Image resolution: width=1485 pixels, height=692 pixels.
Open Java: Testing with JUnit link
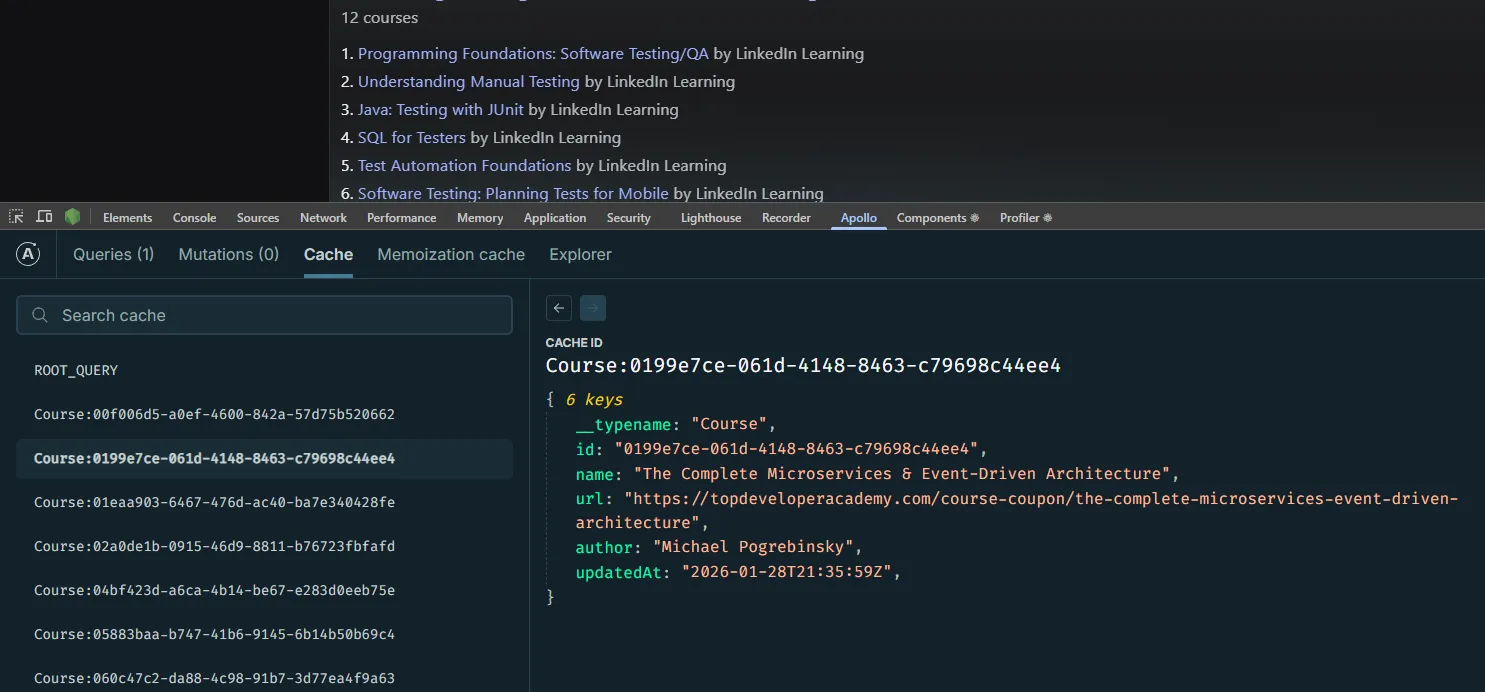(441, 110)
